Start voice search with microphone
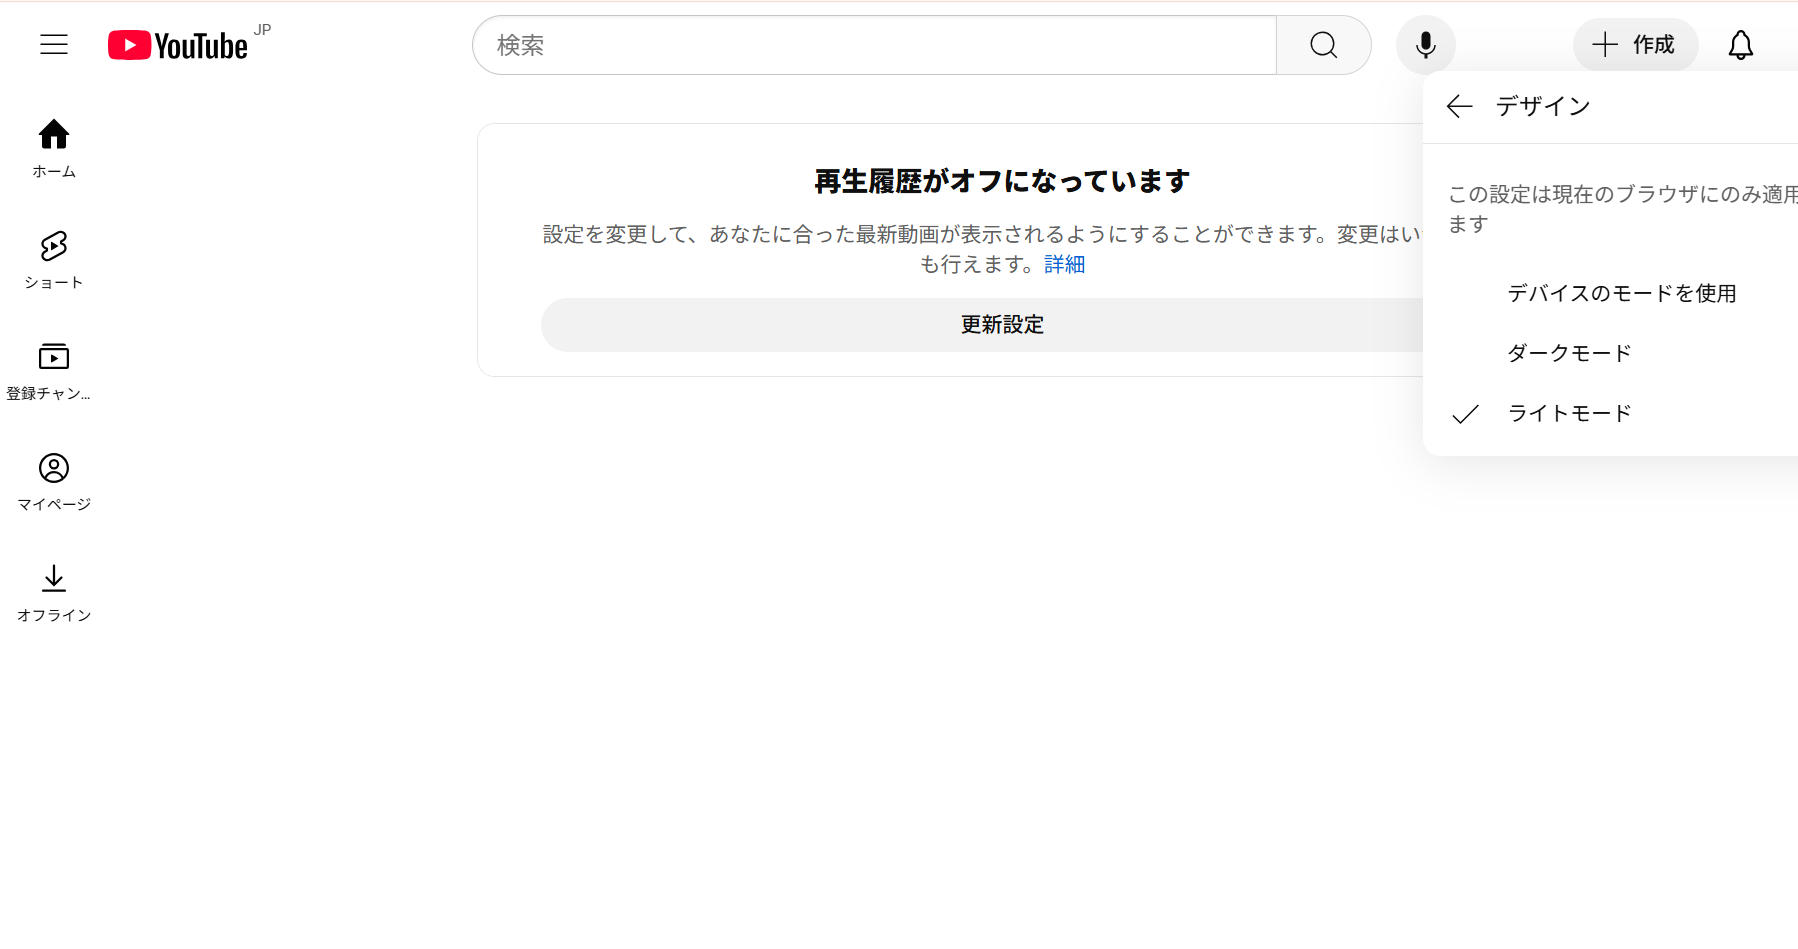 coord(1425,45)
